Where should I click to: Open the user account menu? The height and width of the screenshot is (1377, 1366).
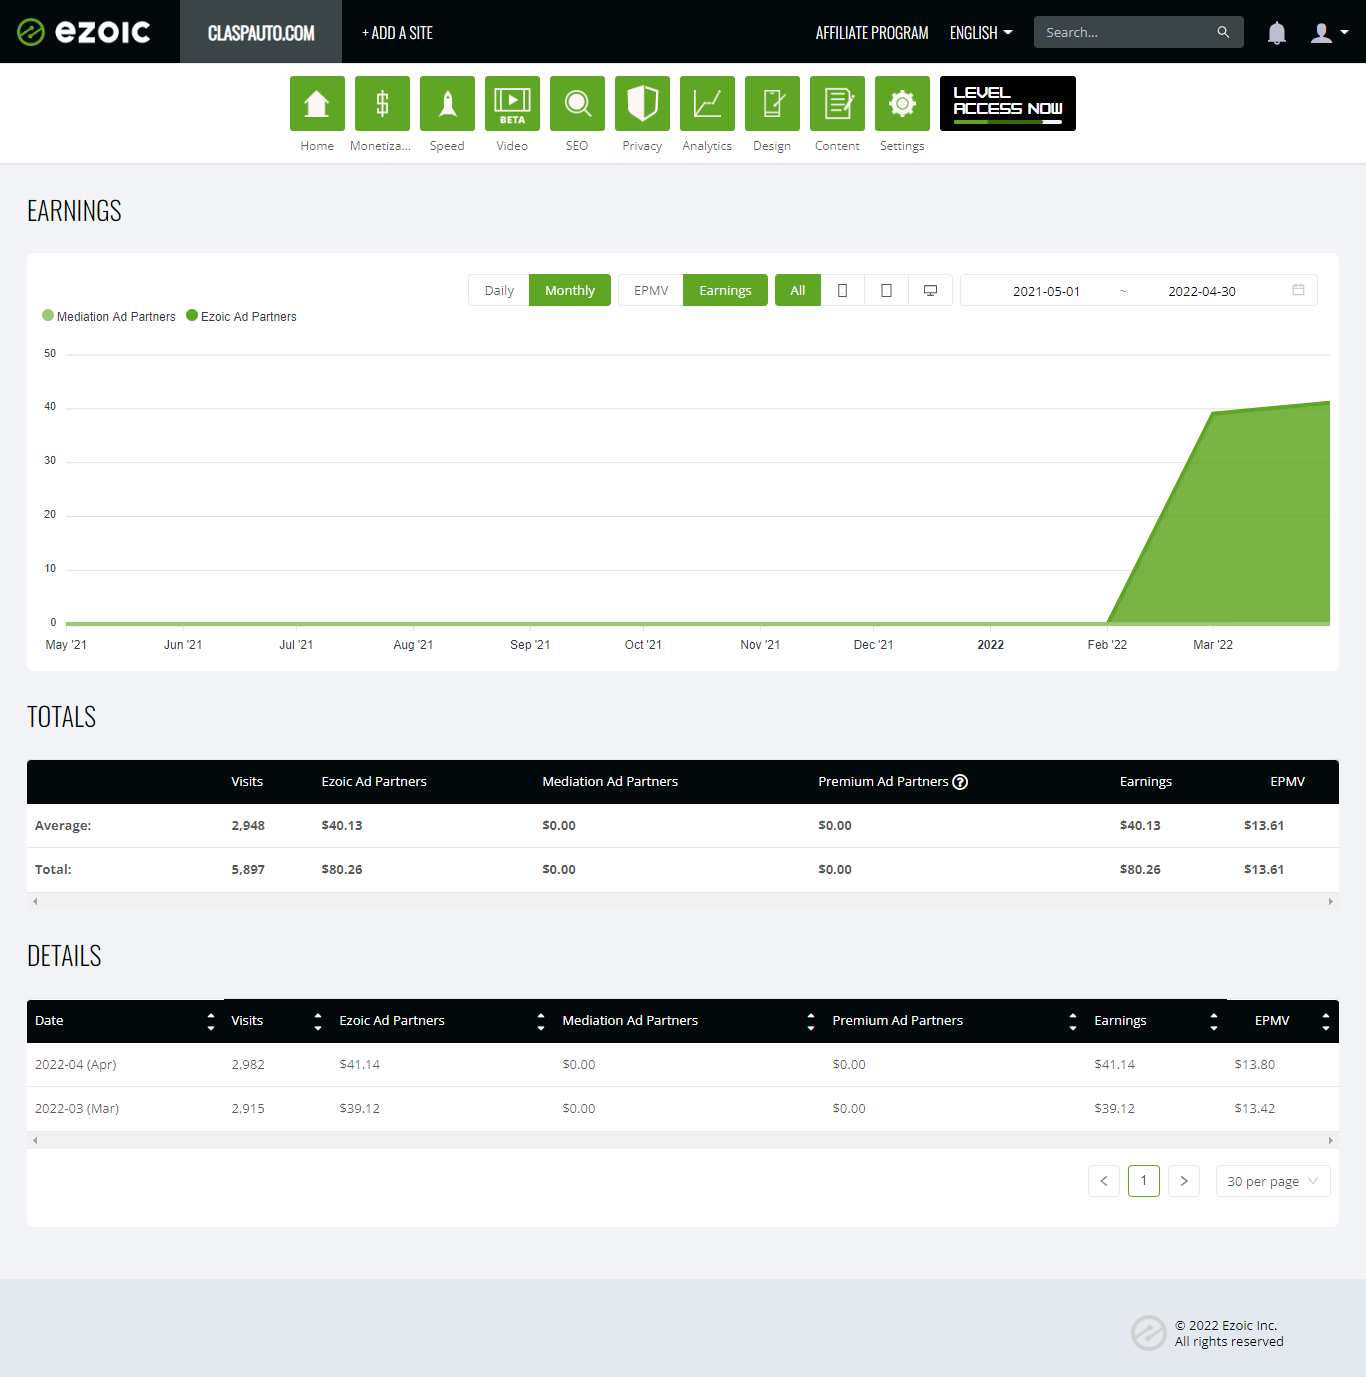tap(1329, 33)
